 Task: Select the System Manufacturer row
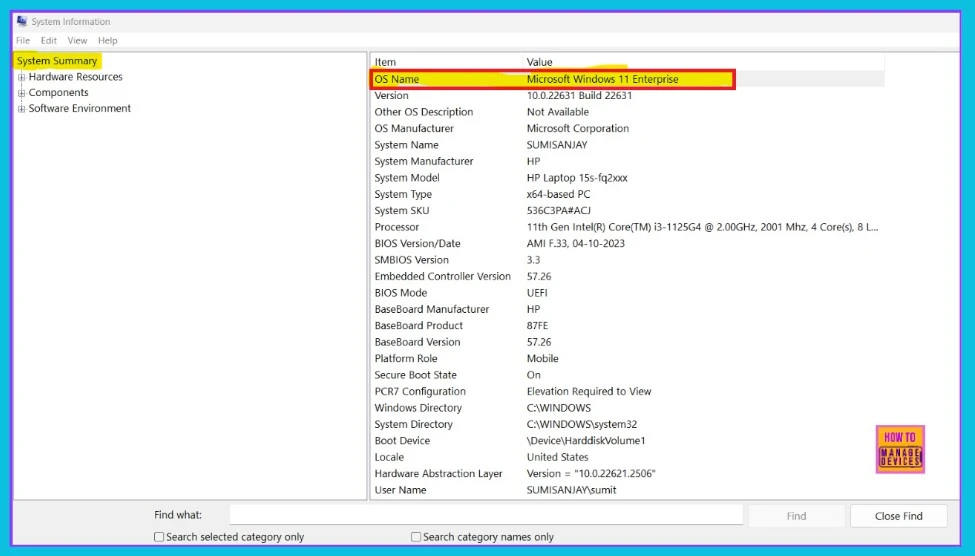(627, 161)
